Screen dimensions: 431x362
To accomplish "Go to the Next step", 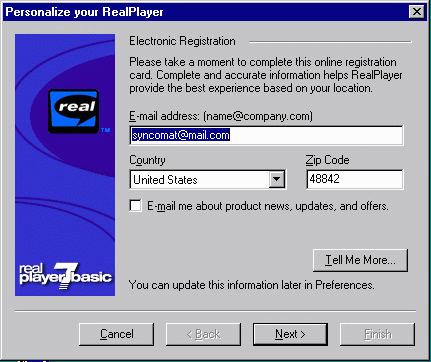I will coord(290,334).
